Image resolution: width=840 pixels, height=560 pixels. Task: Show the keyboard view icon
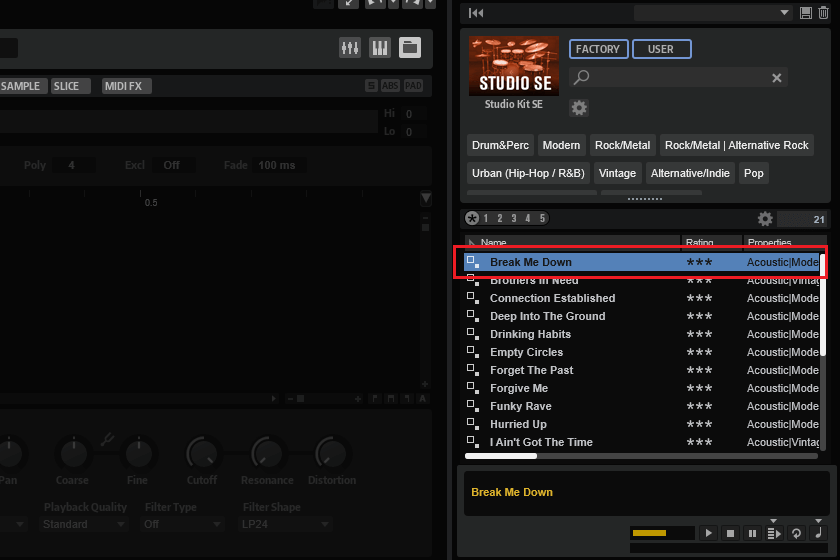tap(380, 48)
